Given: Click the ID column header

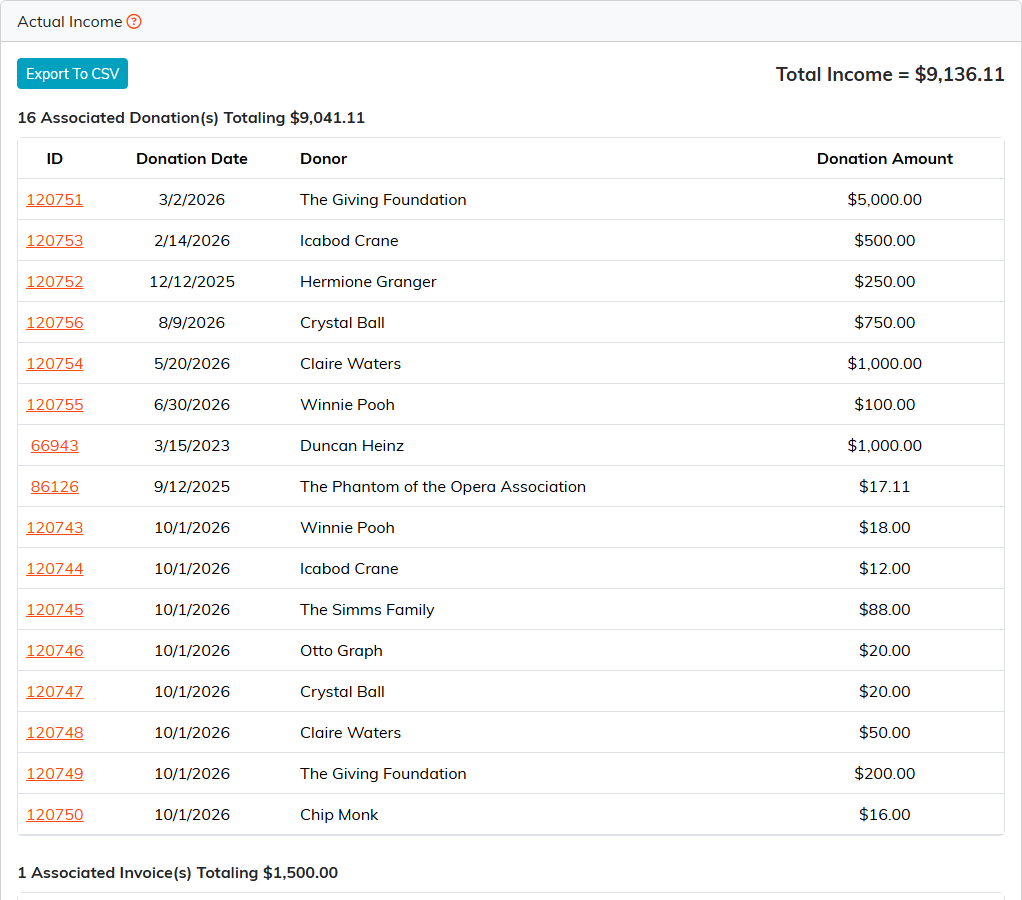Looking at the screenshot, I should click(55, 159).
